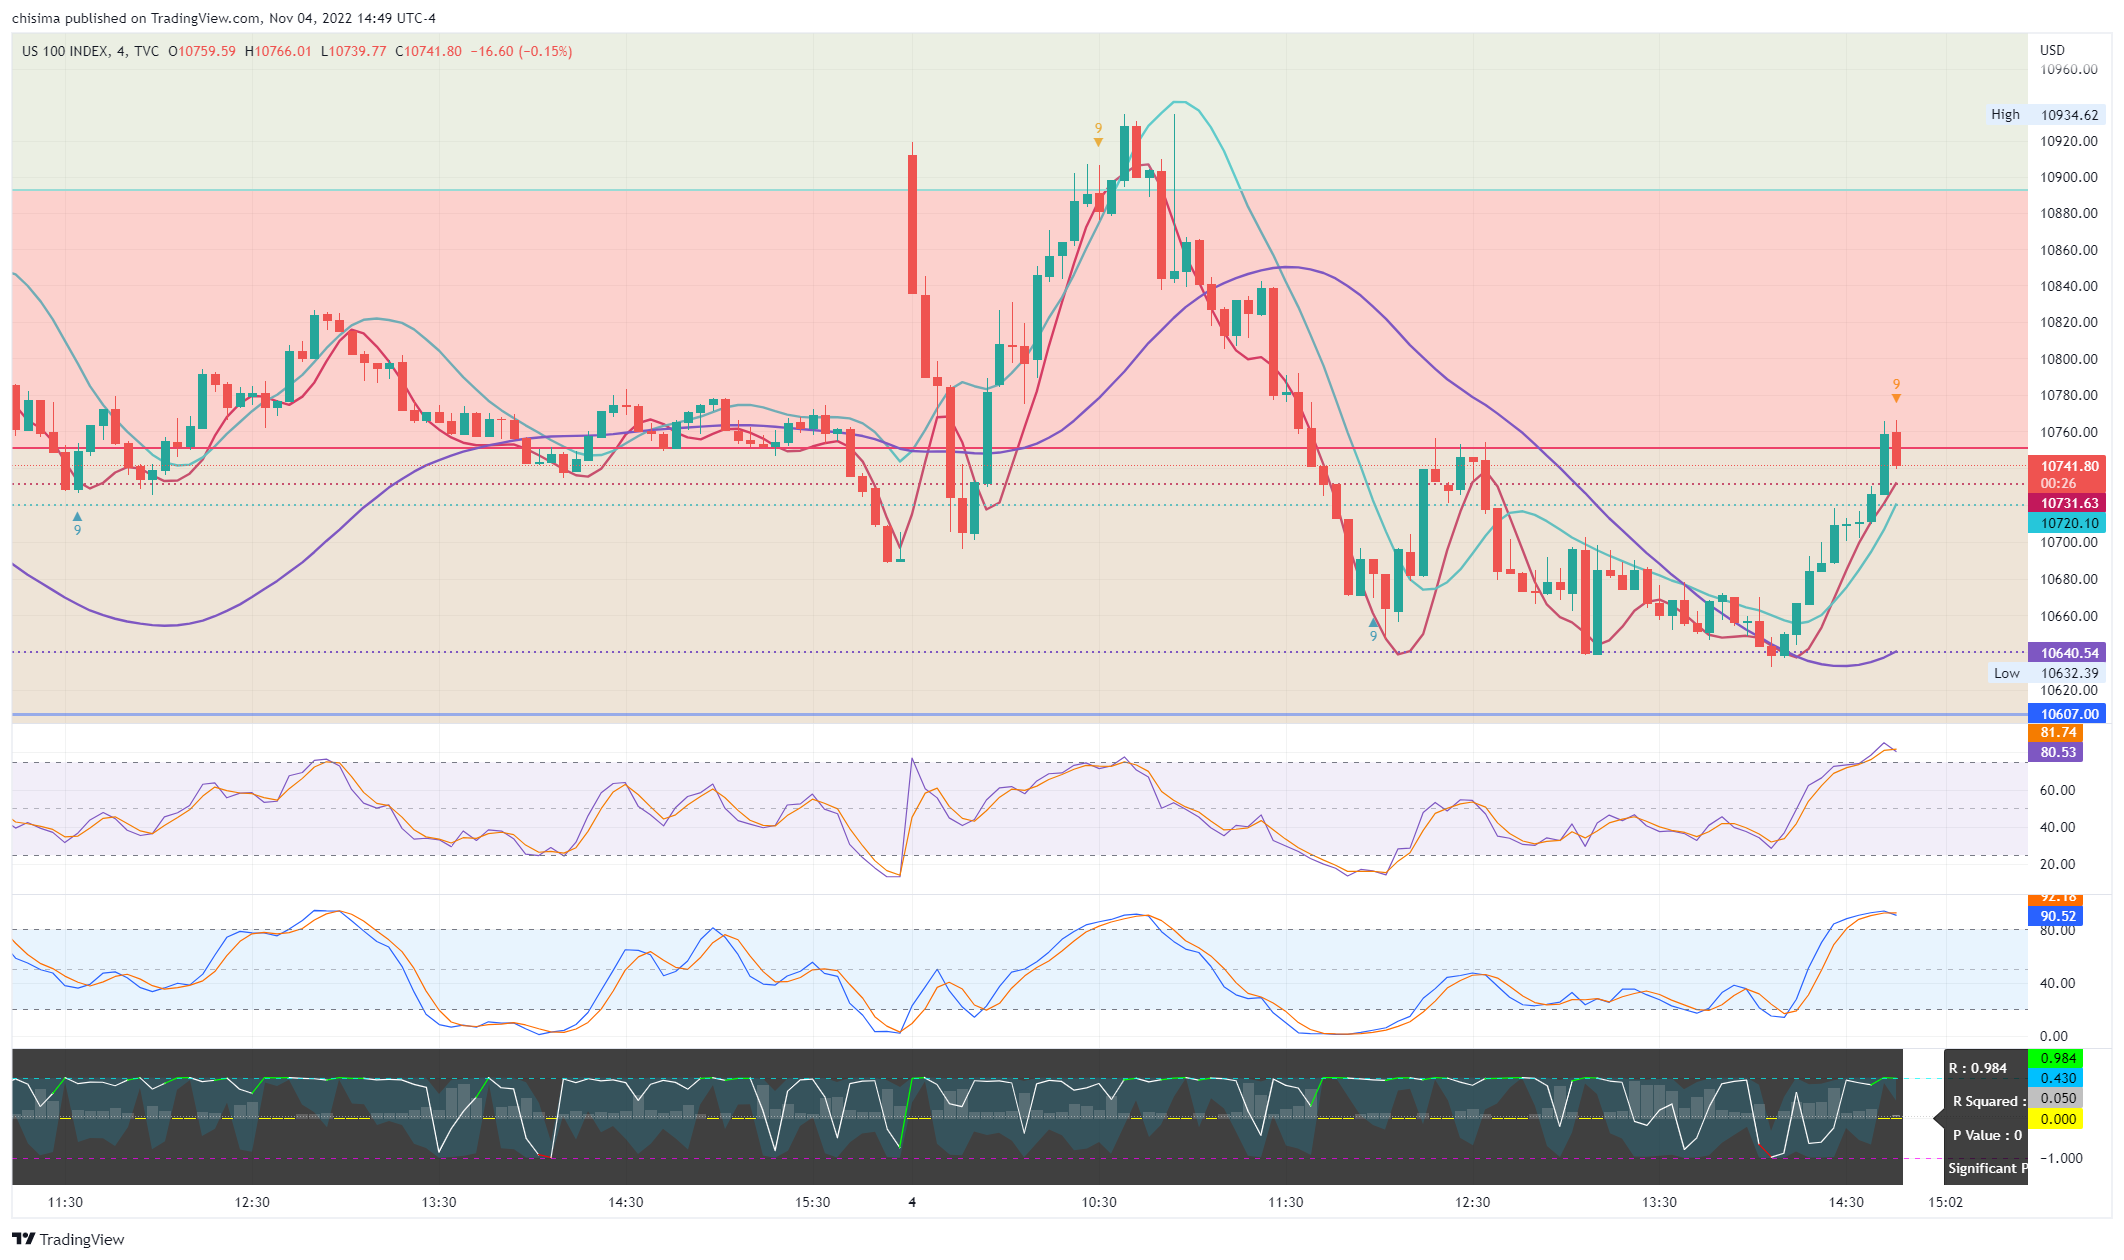Image resolution: width=2124 pixels, height=1260 pixels.
Task: Click the orange 9 marker near the 10934 high
Action: [x=1098, y=129]
